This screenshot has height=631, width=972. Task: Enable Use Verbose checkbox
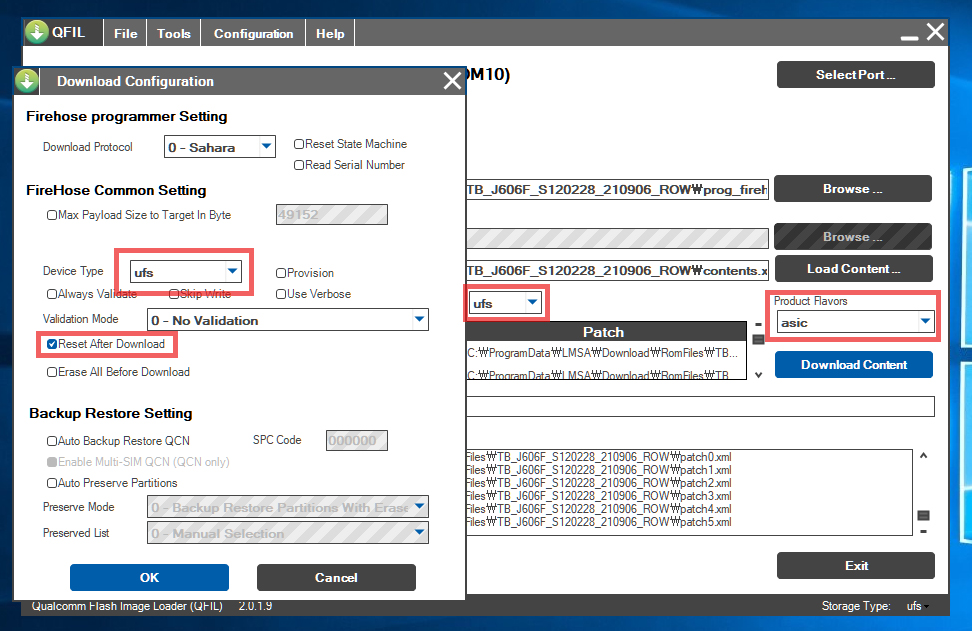point(281,294)
